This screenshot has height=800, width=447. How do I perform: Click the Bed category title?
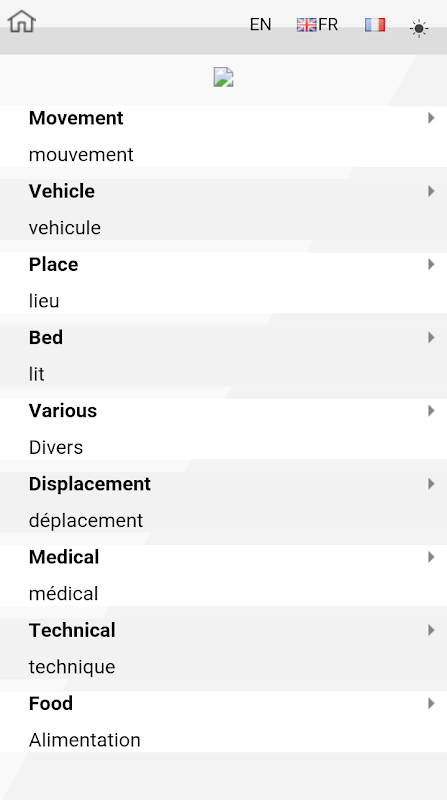coord(46,338)
